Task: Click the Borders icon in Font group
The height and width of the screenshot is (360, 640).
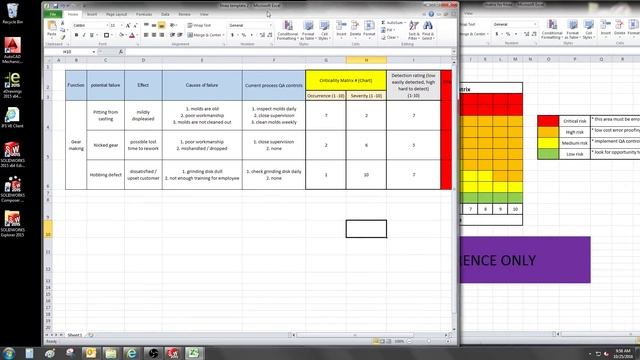Action: pos(106,35)
